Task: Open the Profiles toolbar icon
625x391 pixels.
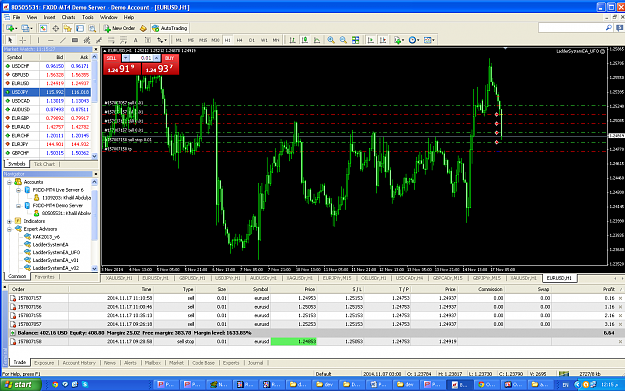Action: (26, 28)
